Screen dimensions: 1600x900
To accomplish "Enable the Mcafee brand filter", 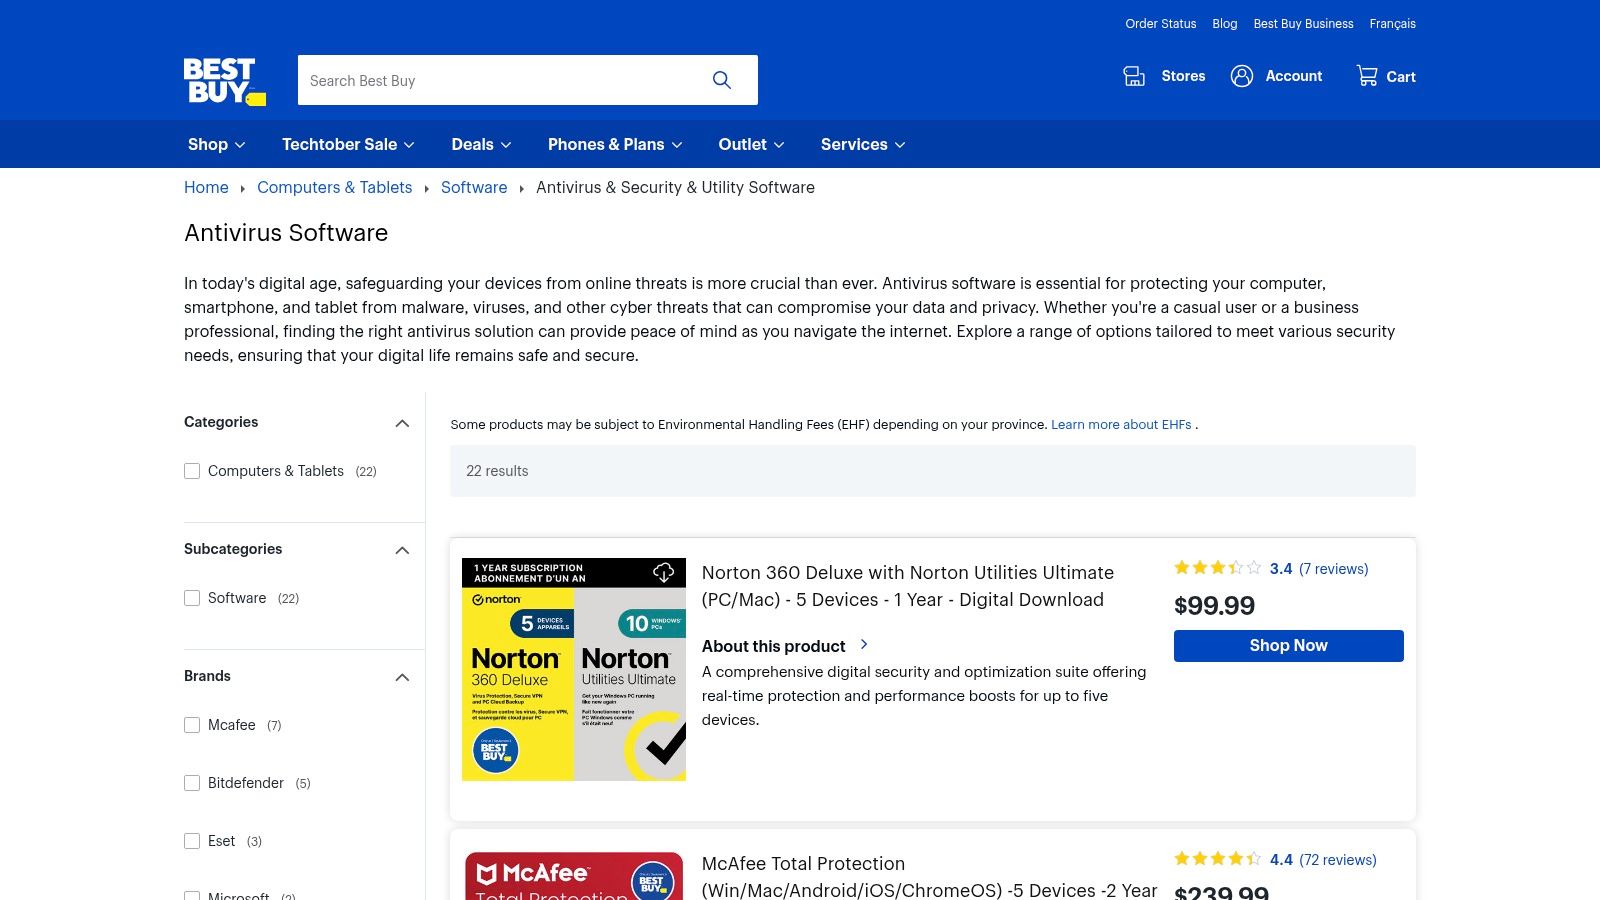I will 192,725.
